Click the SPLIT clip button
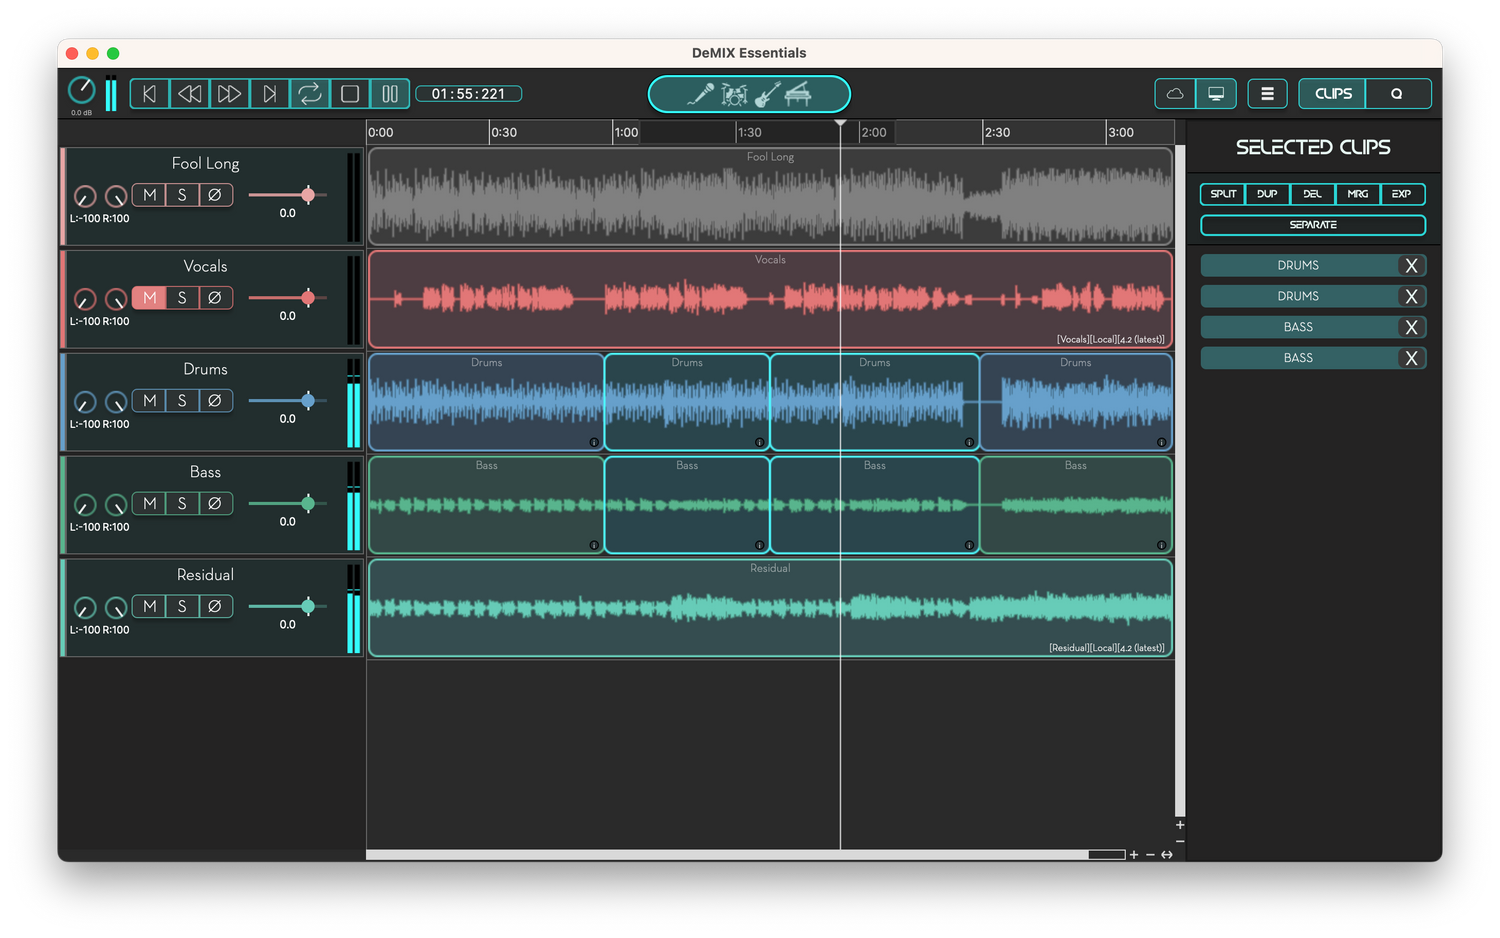Screen dimensions: 1500x938 tap(1223, 194)
